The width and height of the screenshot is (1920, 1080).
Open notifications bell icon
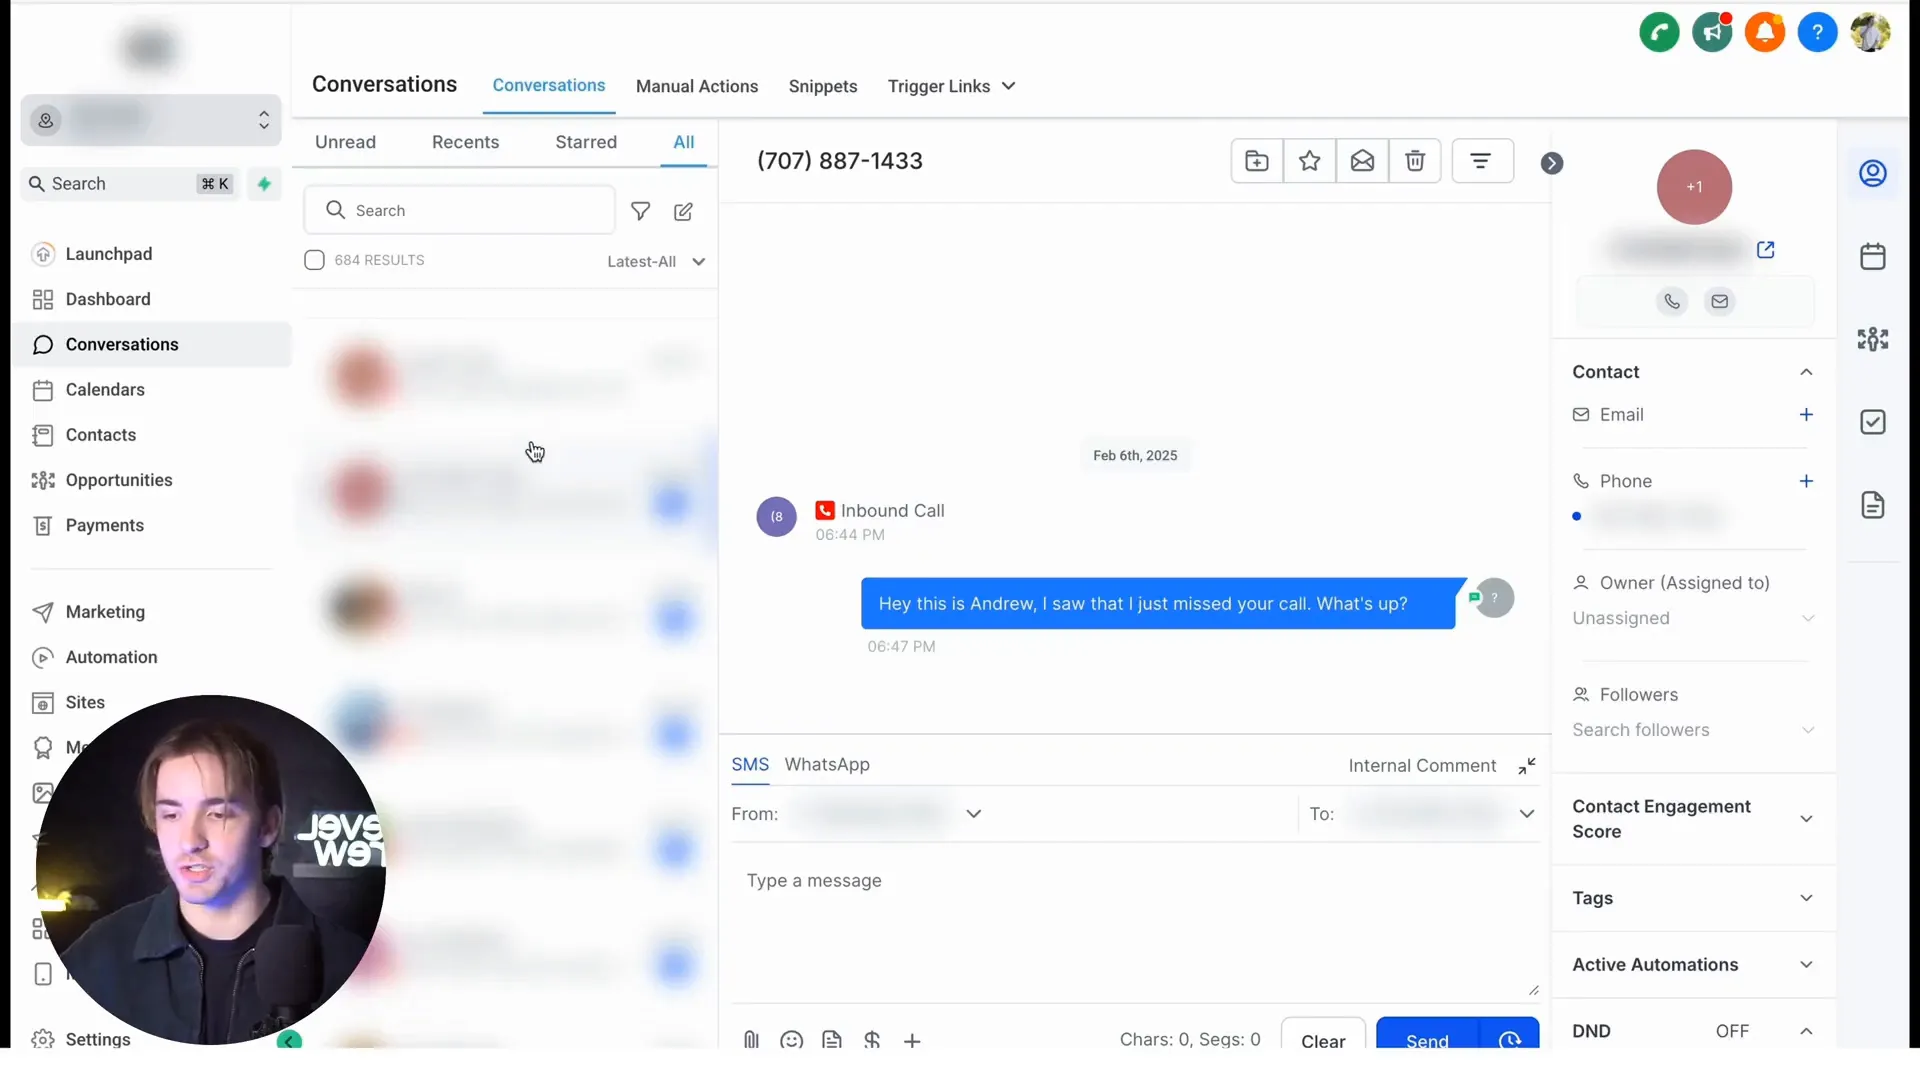(1764, 33)
